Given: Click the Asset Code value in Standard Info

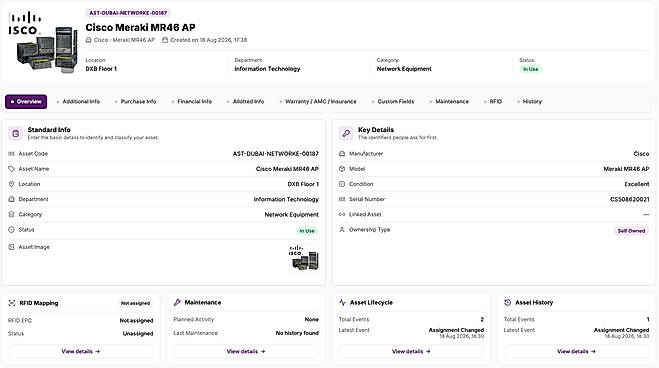Looking at the screenshot, I should tap(276, 154).
